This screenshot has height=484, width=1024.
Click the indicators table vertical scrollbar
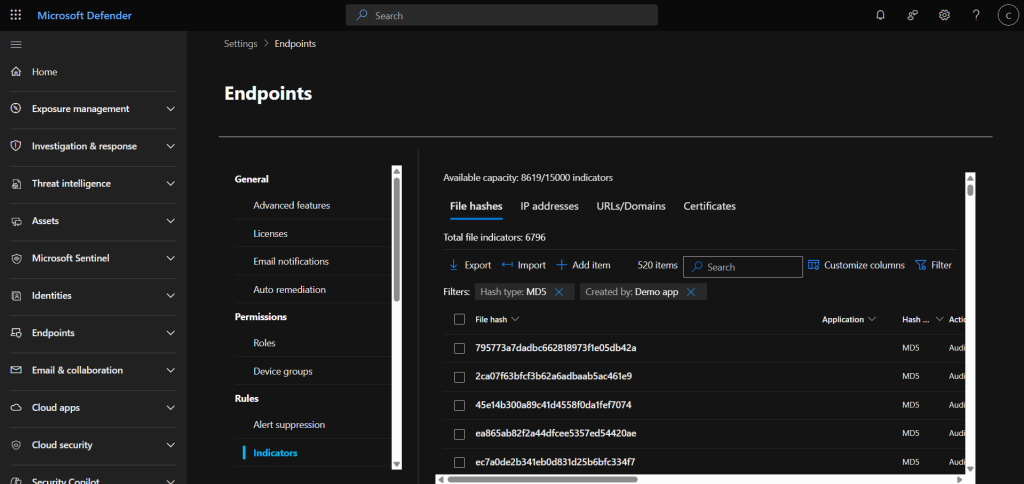pos(970,190)
